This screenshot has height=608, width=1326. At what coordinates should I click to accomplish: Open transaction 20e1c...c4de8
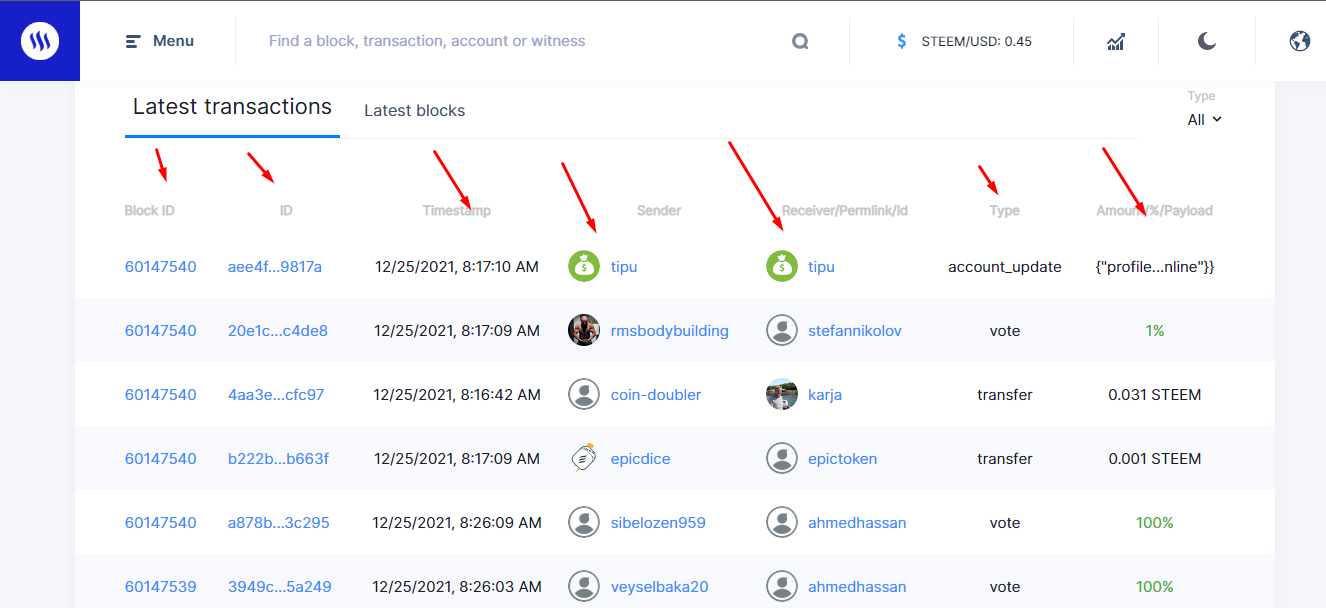click(278, 331)
